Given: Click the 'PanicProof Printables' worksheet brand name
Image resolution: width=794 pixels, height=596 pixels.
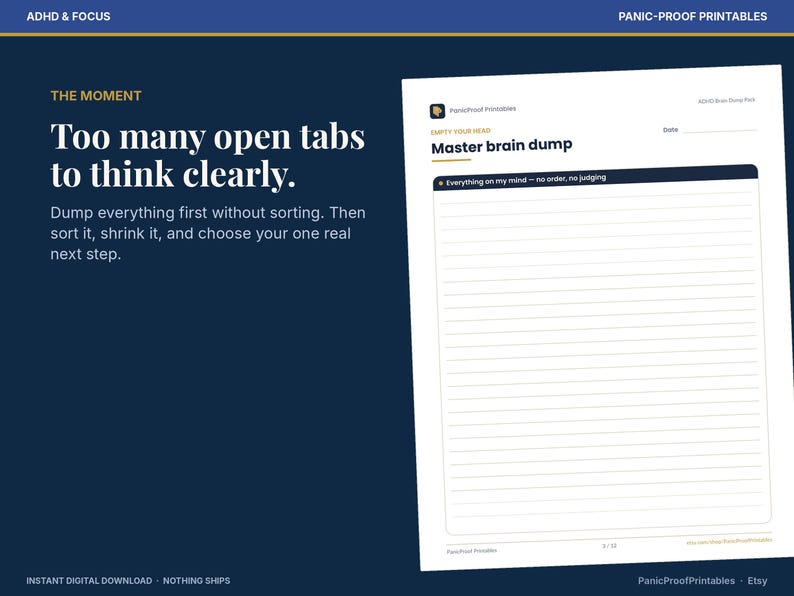Looking at the screenshot, I should (x=483, y=109).
